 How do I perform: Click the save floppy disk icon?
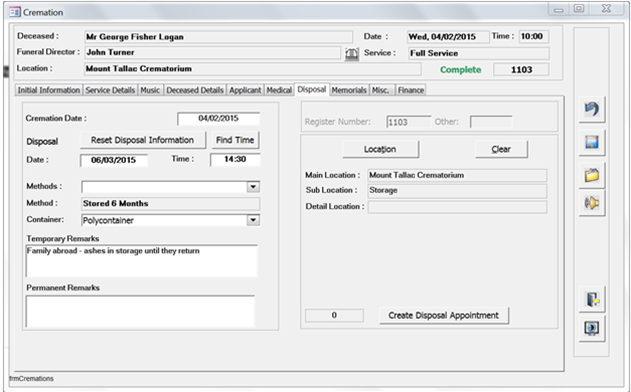click(592, 142)
